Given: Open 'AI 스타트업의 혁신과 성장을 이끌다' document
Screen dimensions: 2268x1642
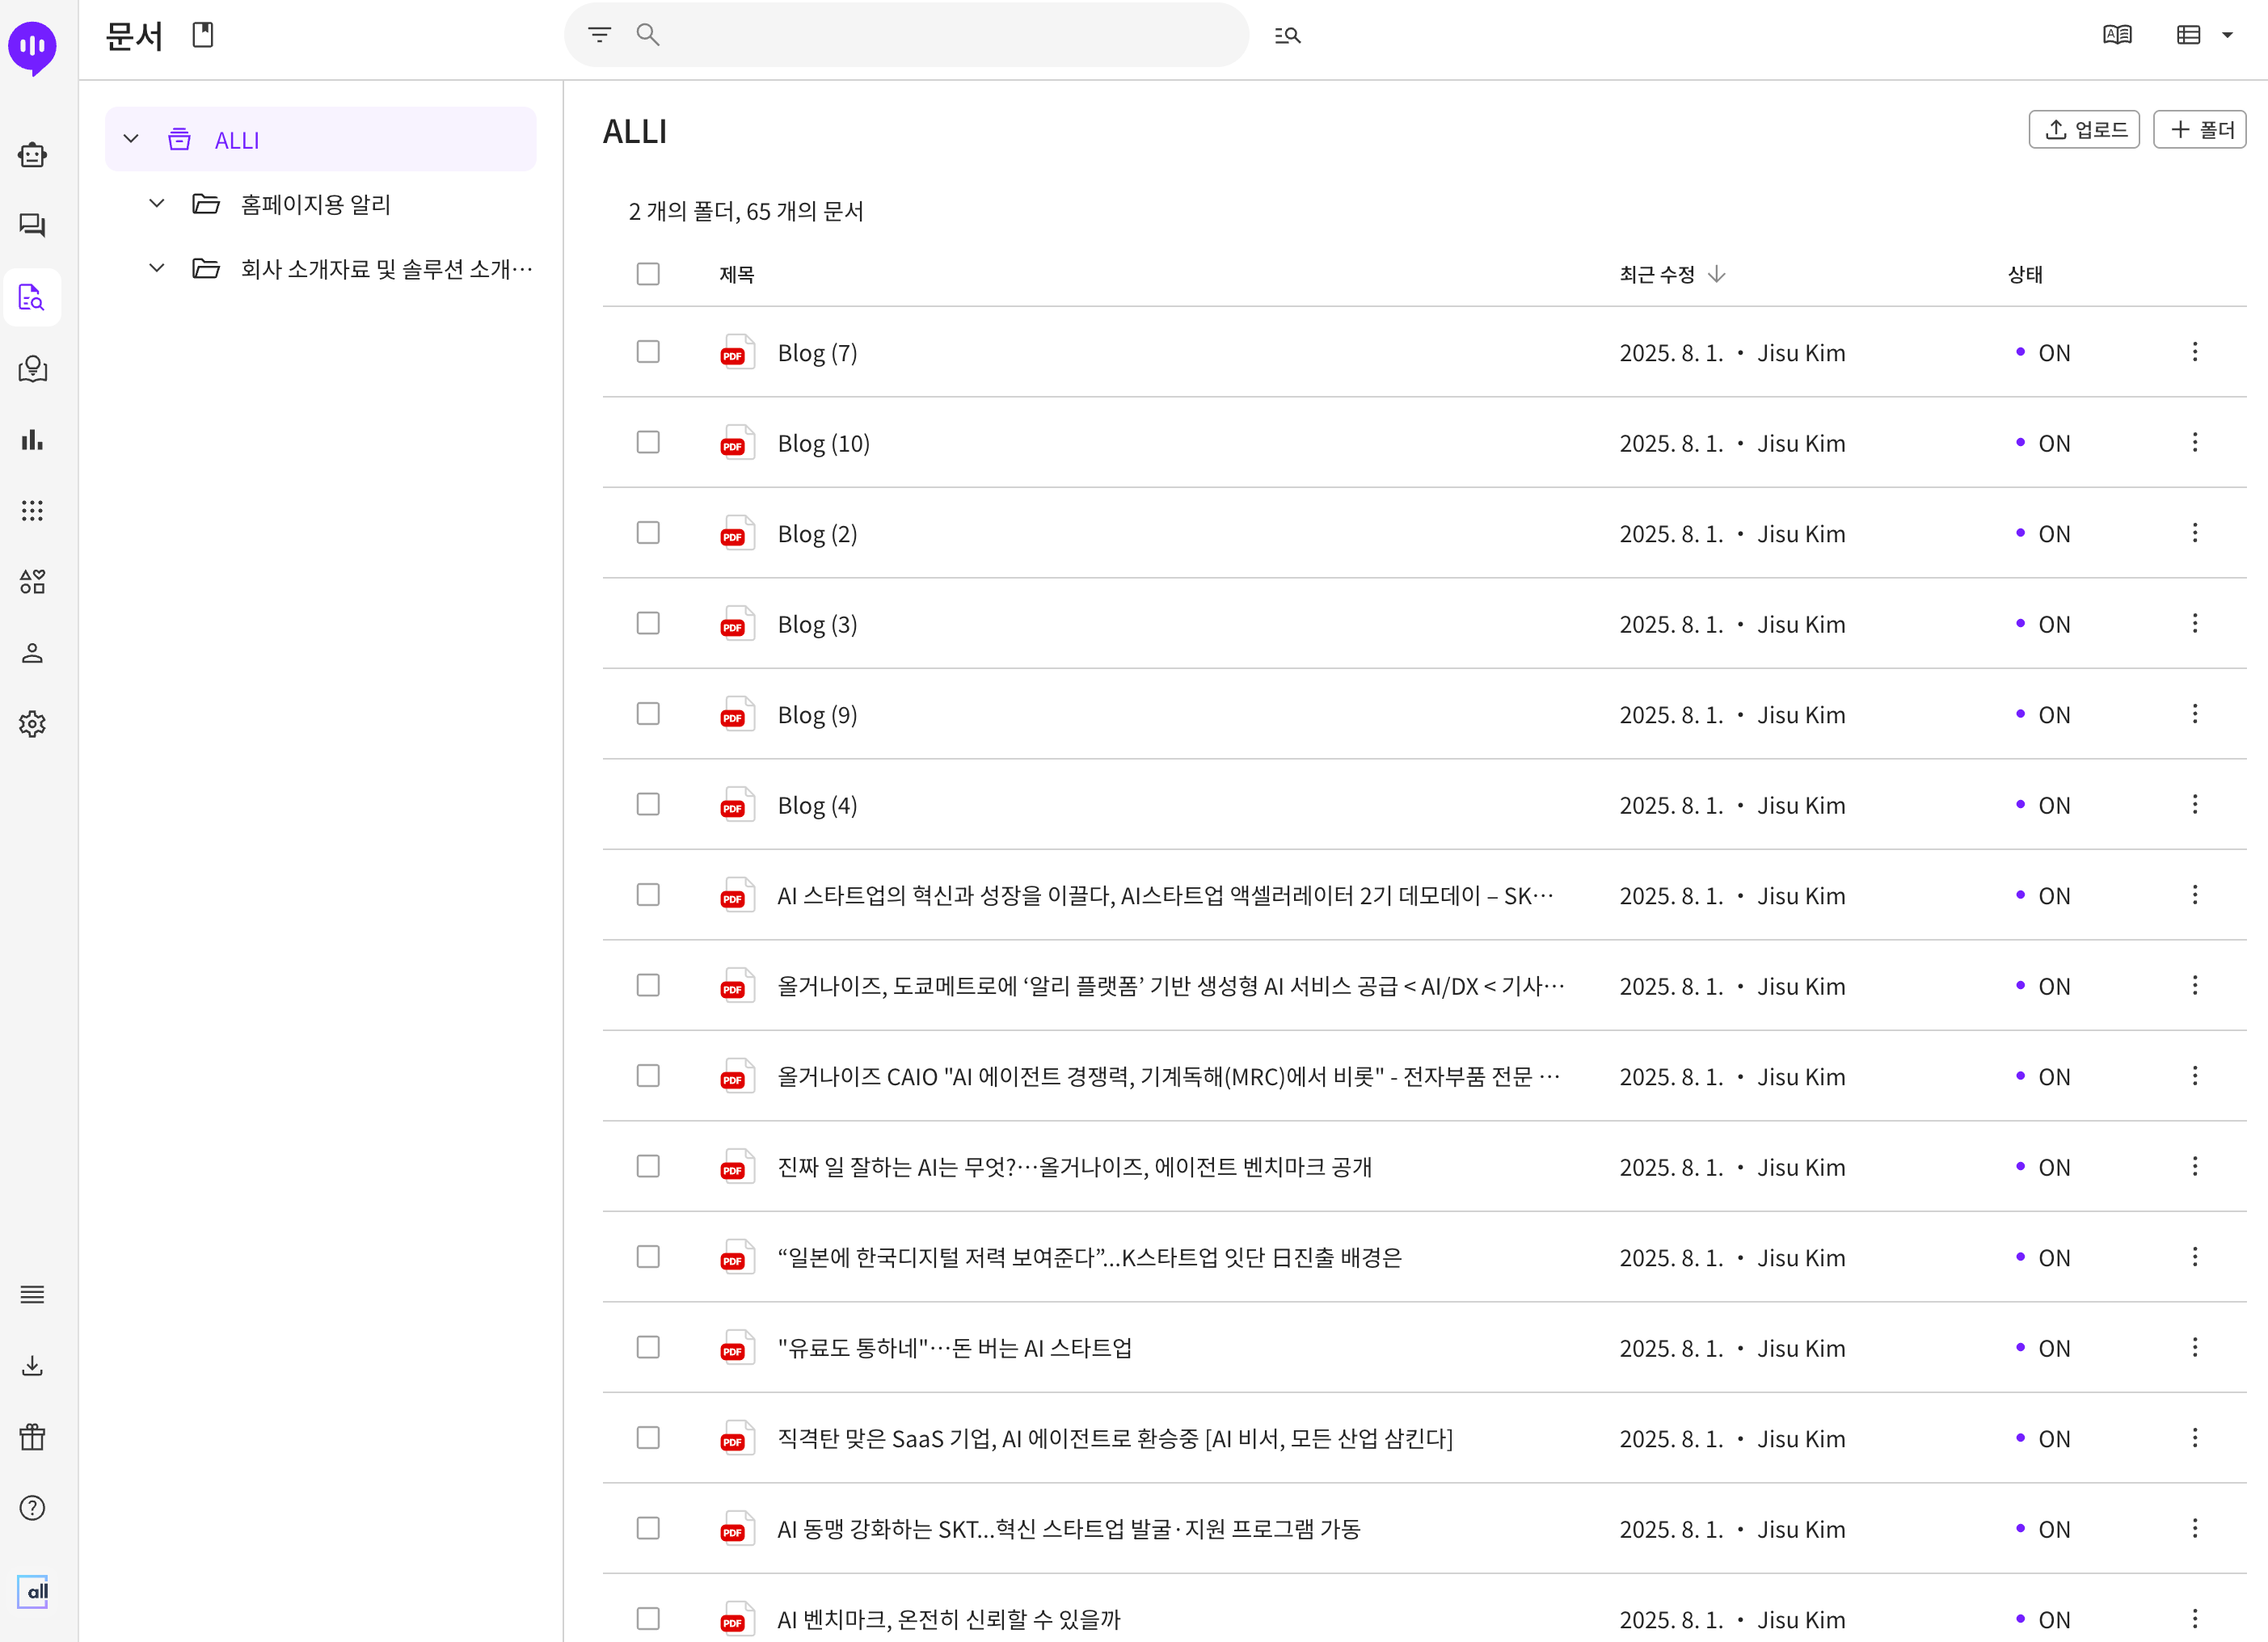Looking at the screenshot, I should pos(1165,896).
